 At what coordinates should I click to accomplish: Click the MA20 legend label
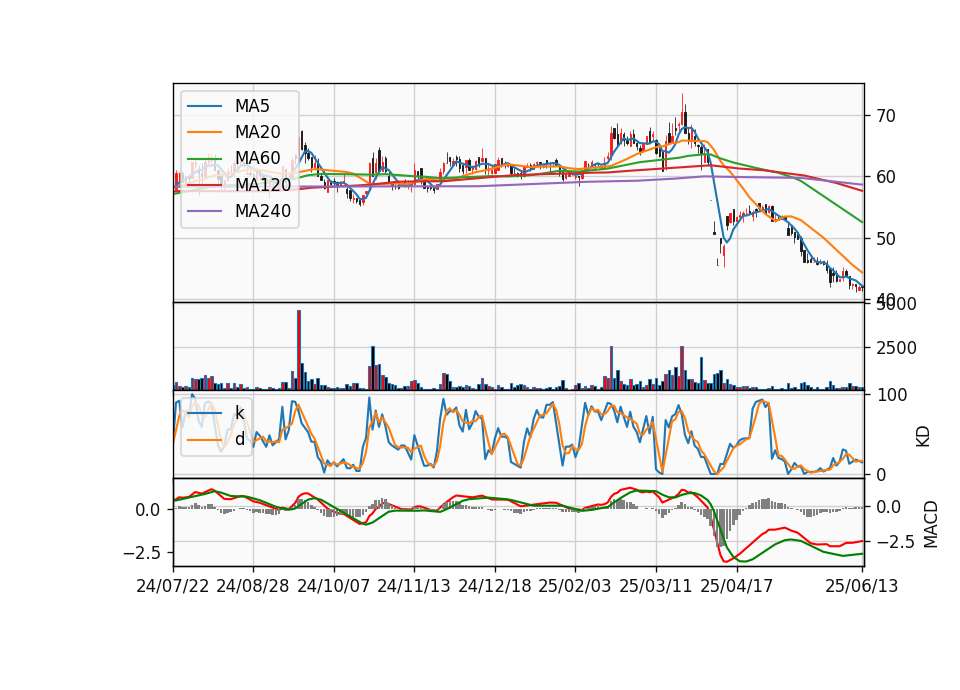point(257,132)
